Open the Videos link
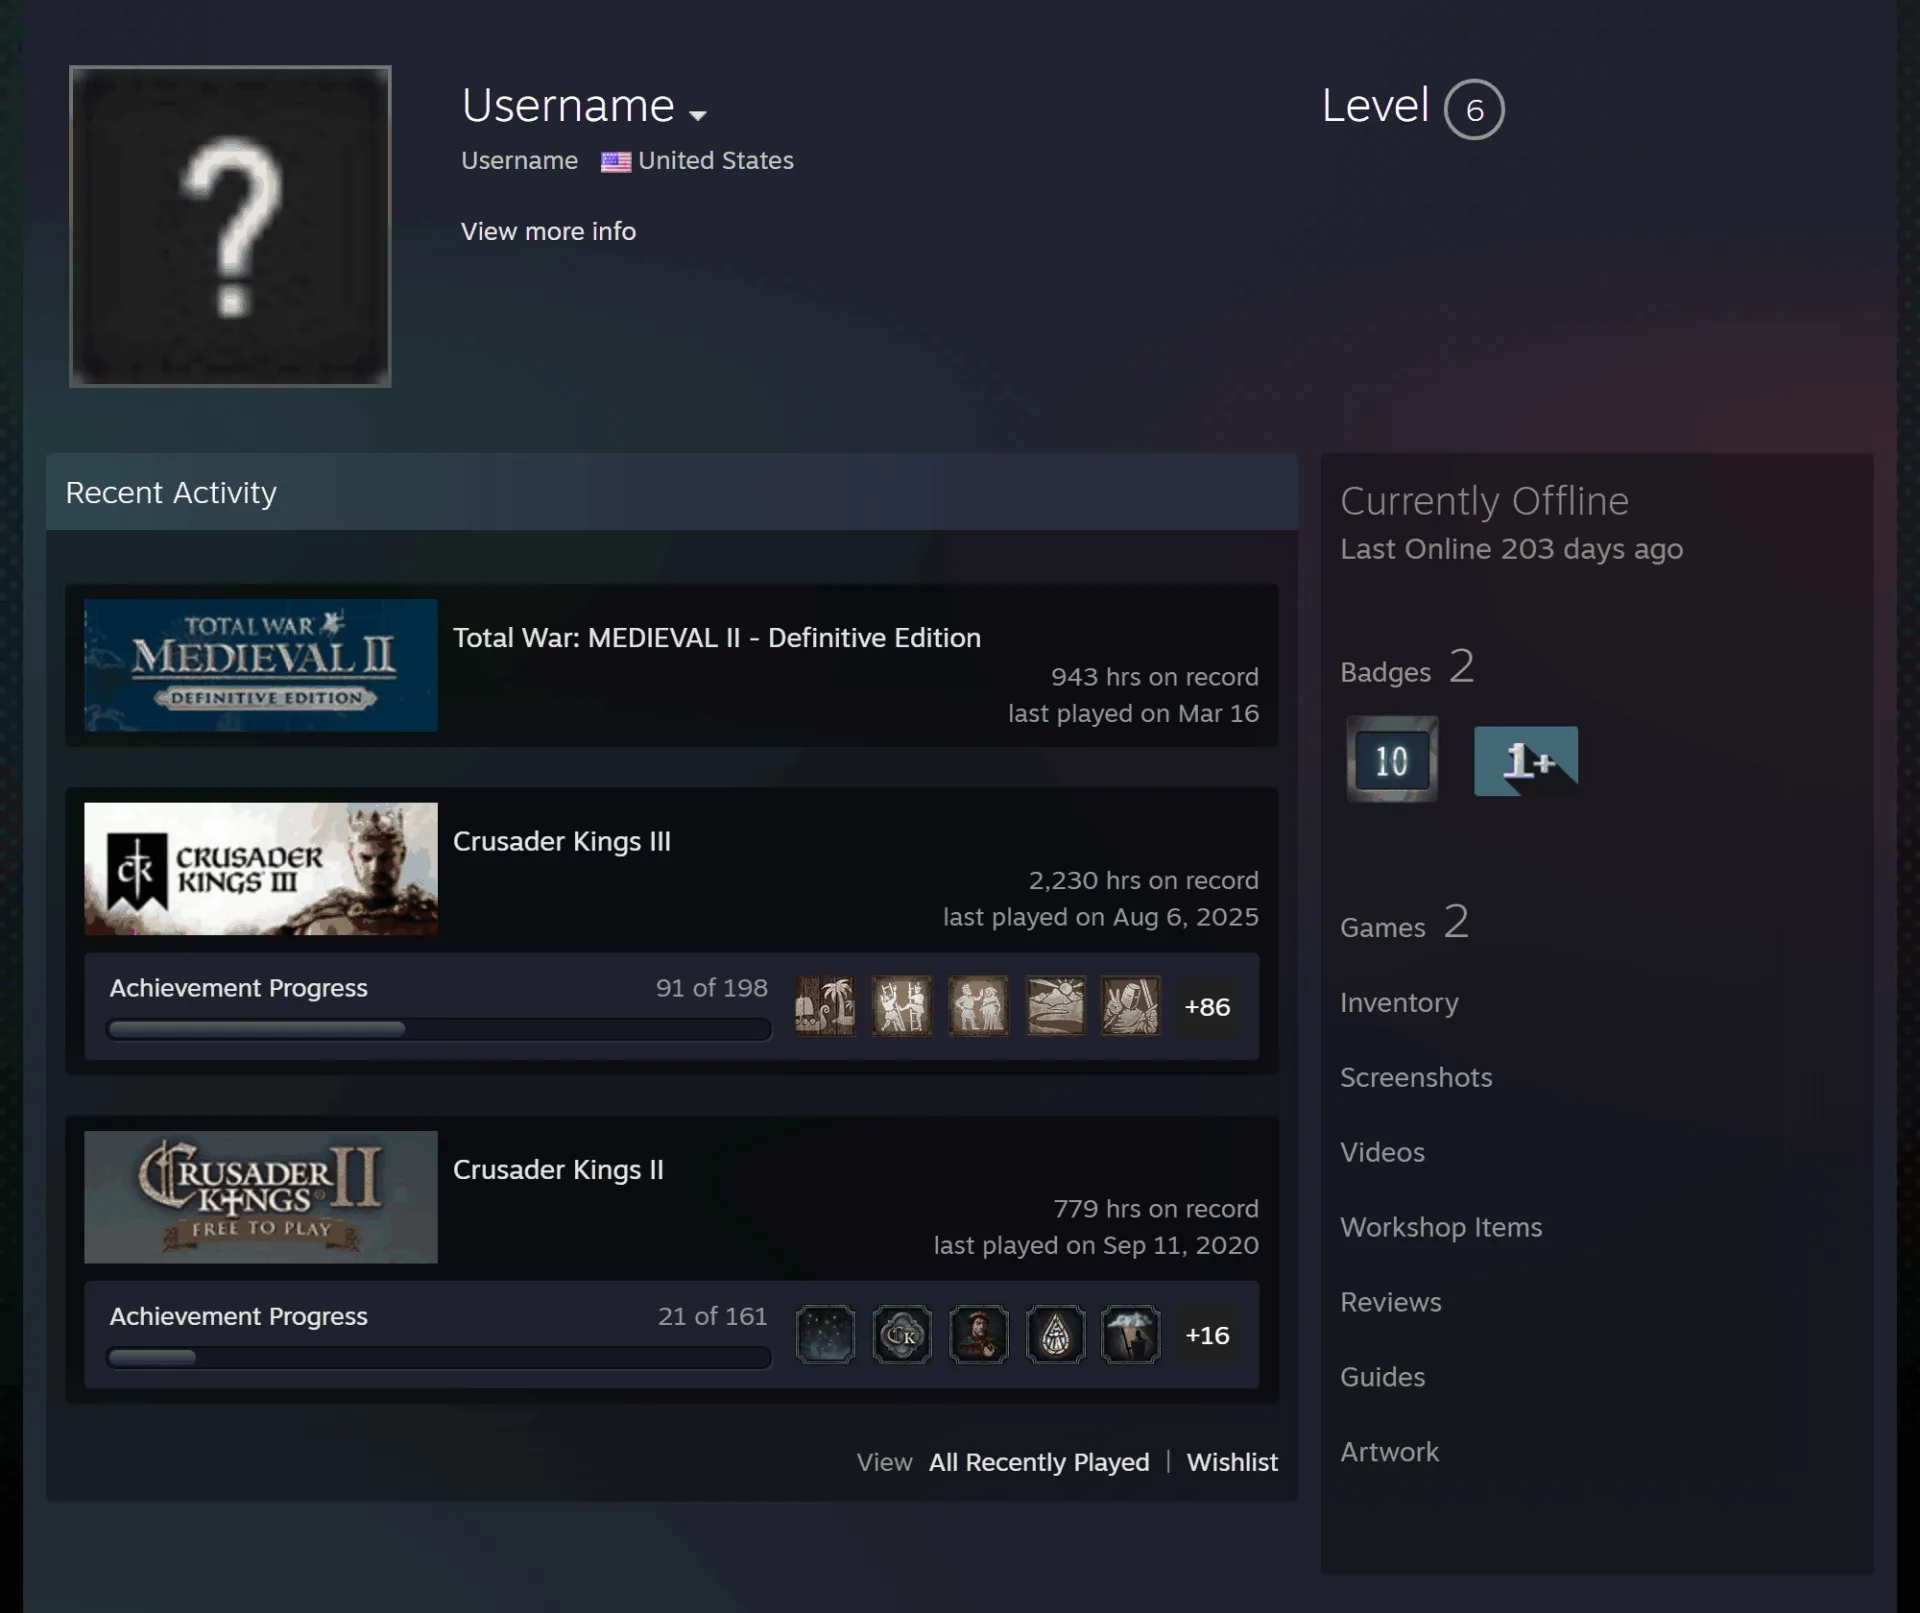 (x=1382, y=1152)
